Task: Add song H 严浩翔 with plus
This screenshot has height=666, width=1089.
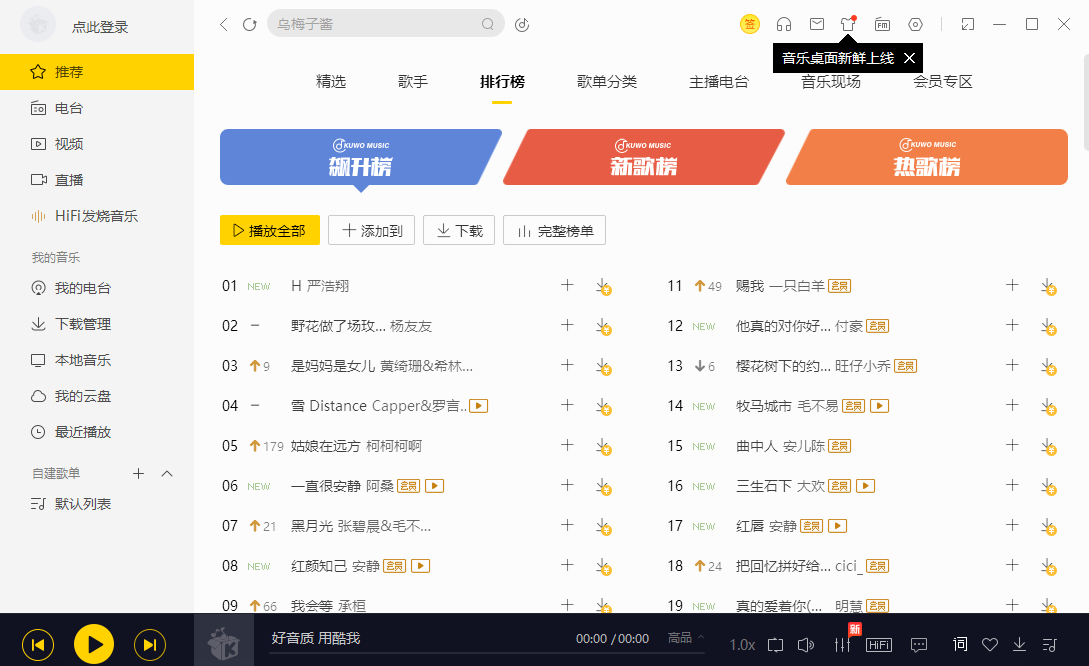Action: point(567,285)
